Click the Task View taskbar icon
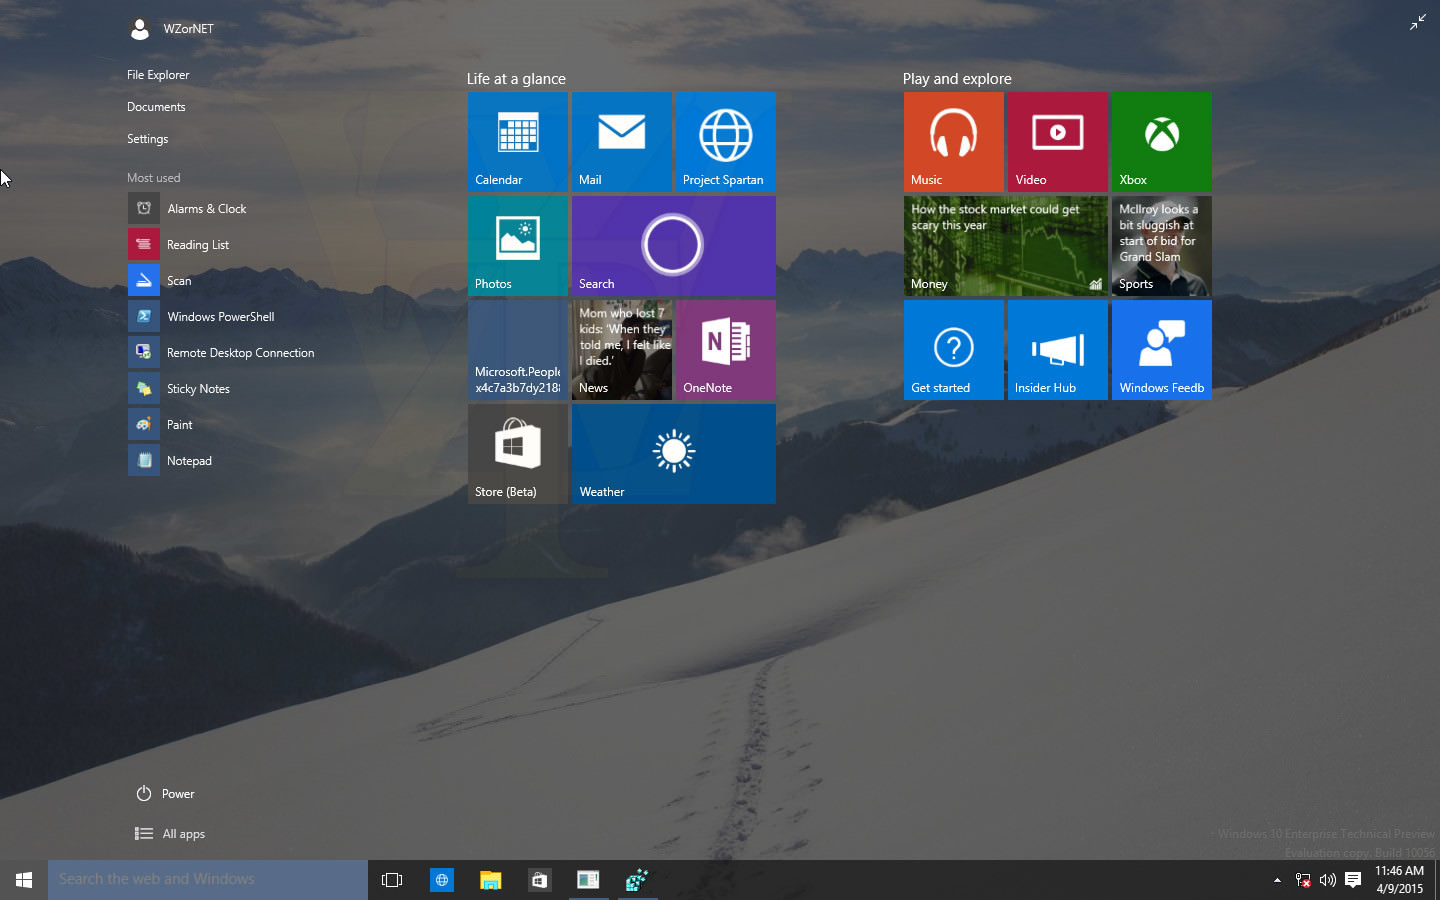Screen dimensions: 1440x900 pos(392,880)
